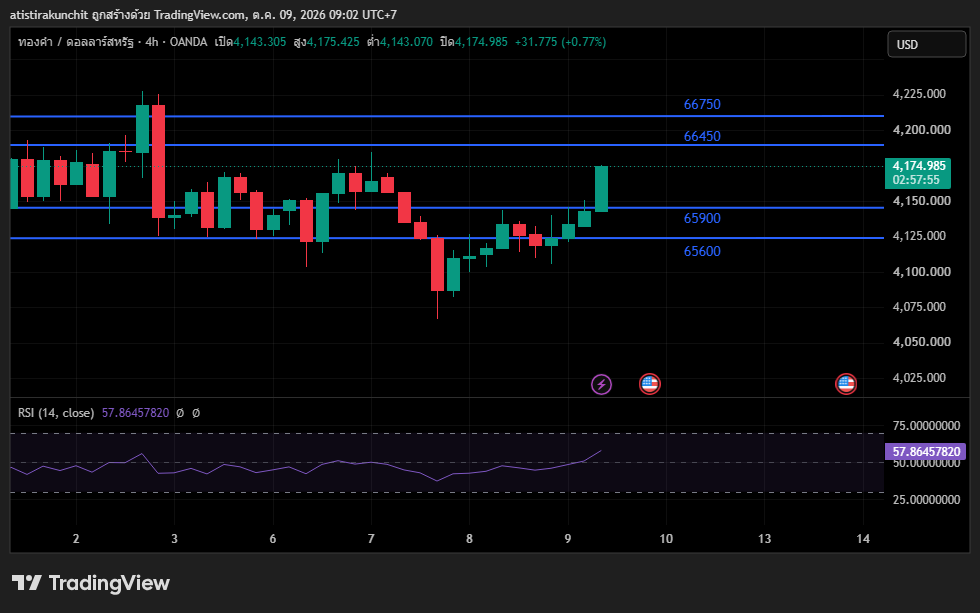
Task: Click the 4,025.000 price axis label
Action: (x=919, y=377)
